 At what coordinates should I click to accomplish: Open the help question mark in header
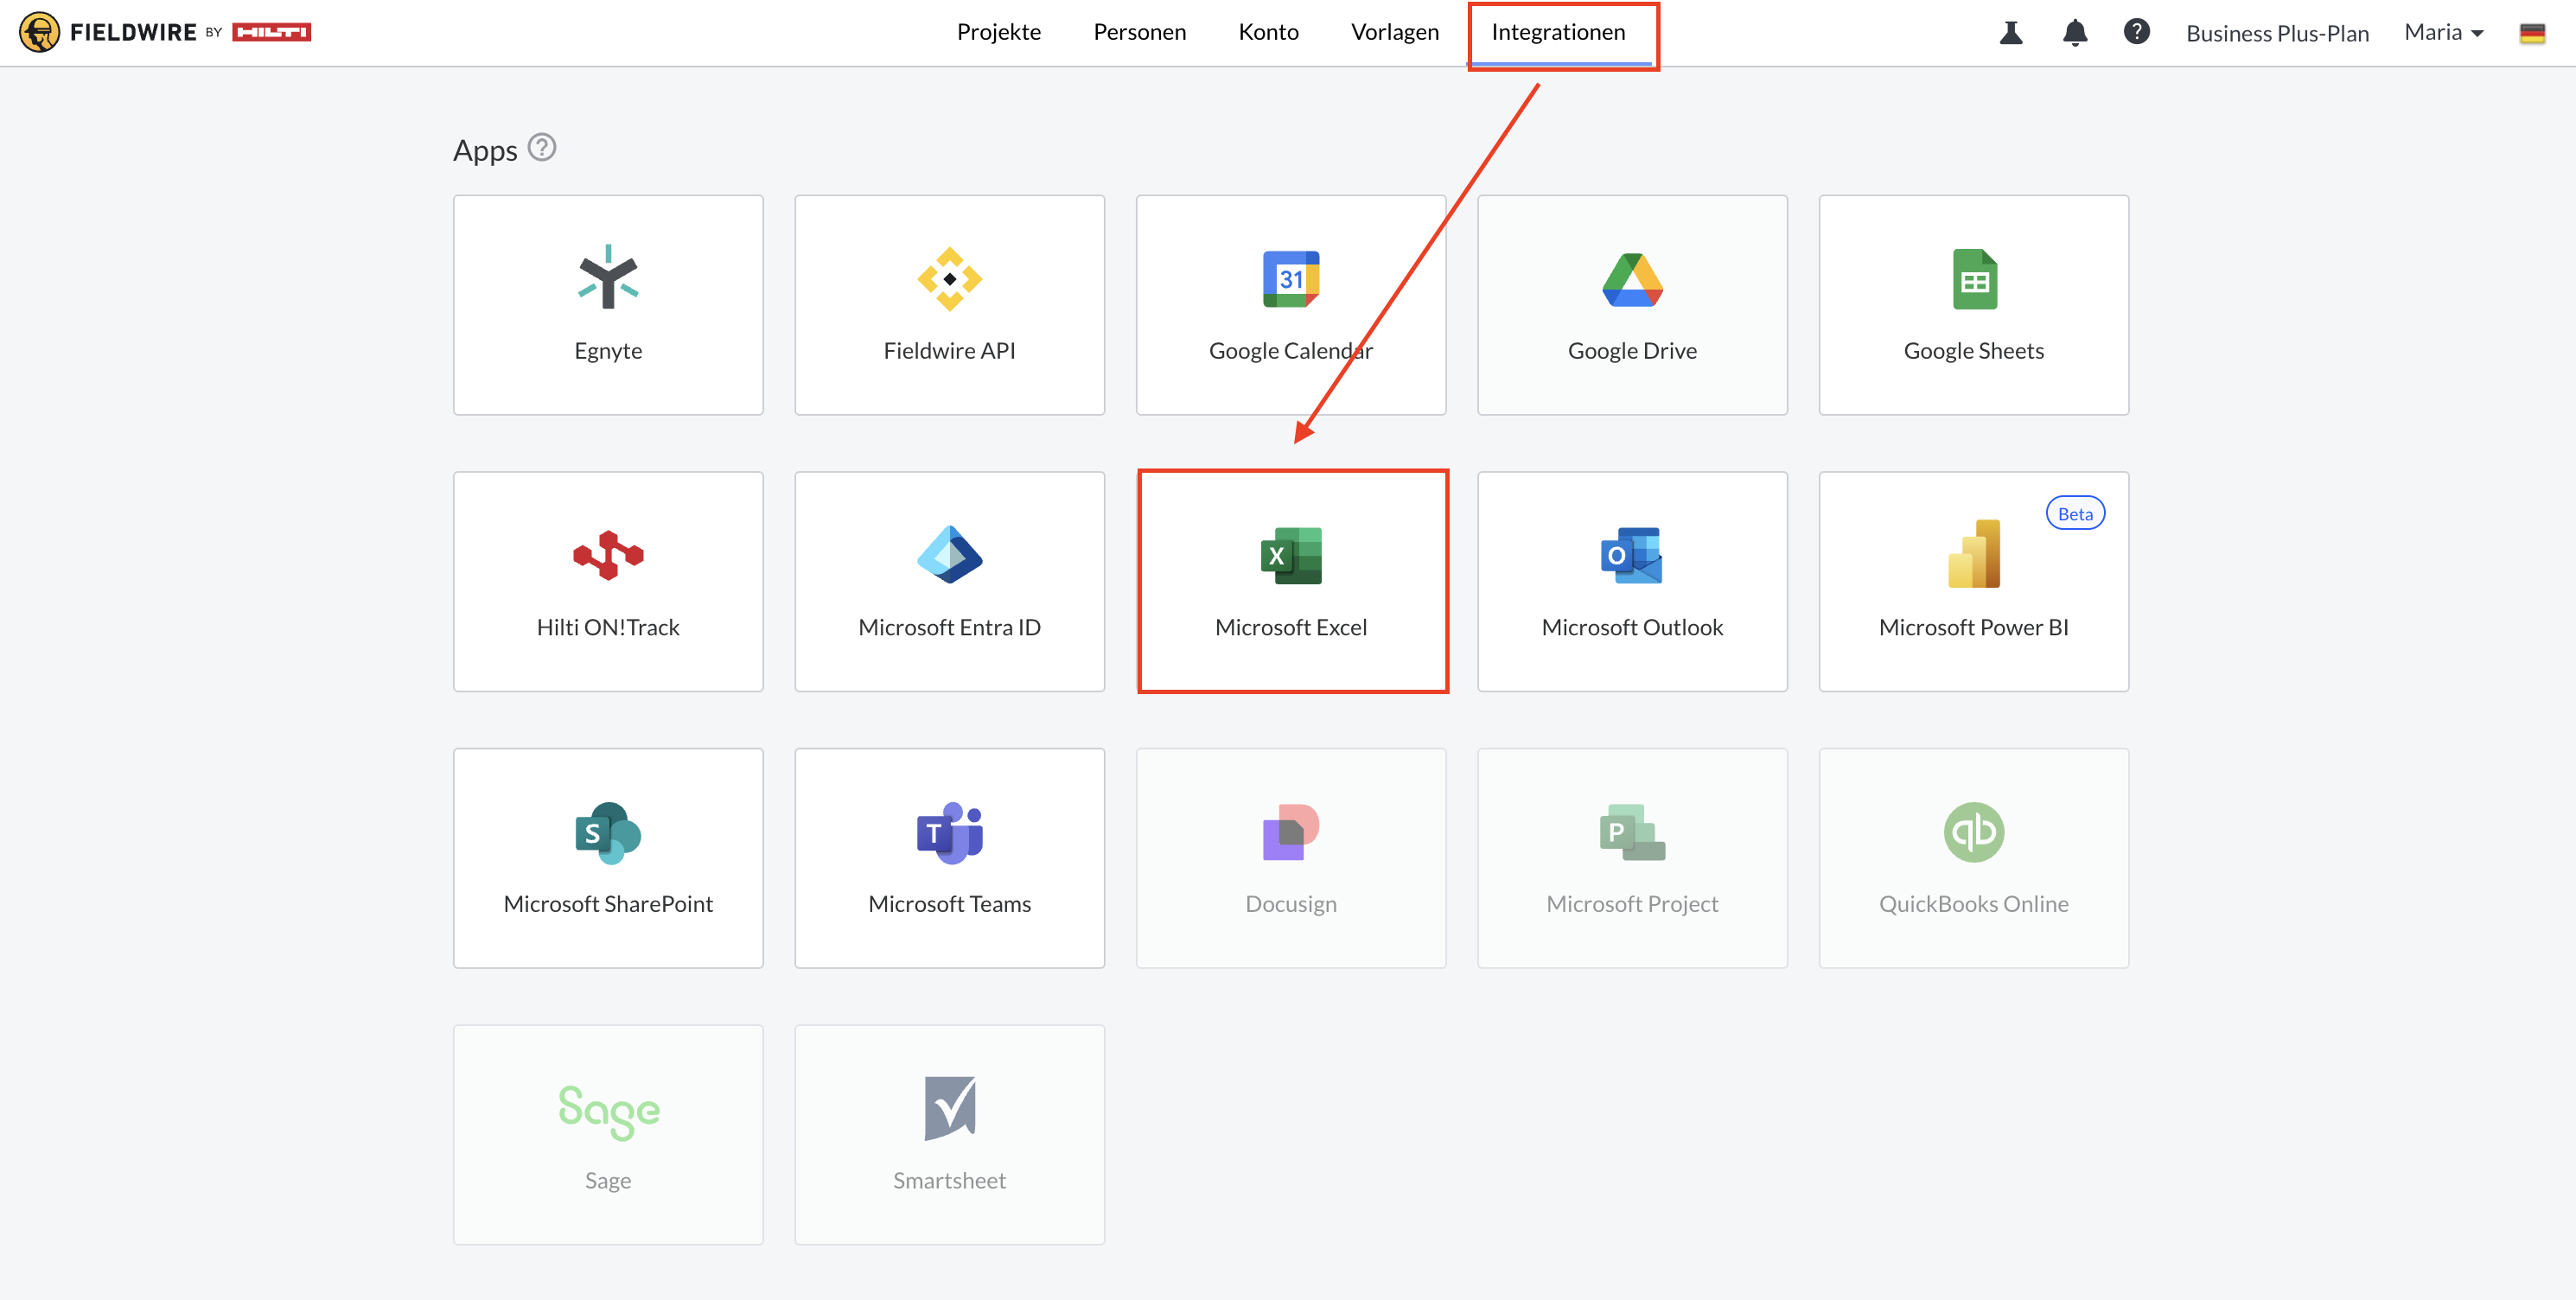click(x=2136, y=32)
